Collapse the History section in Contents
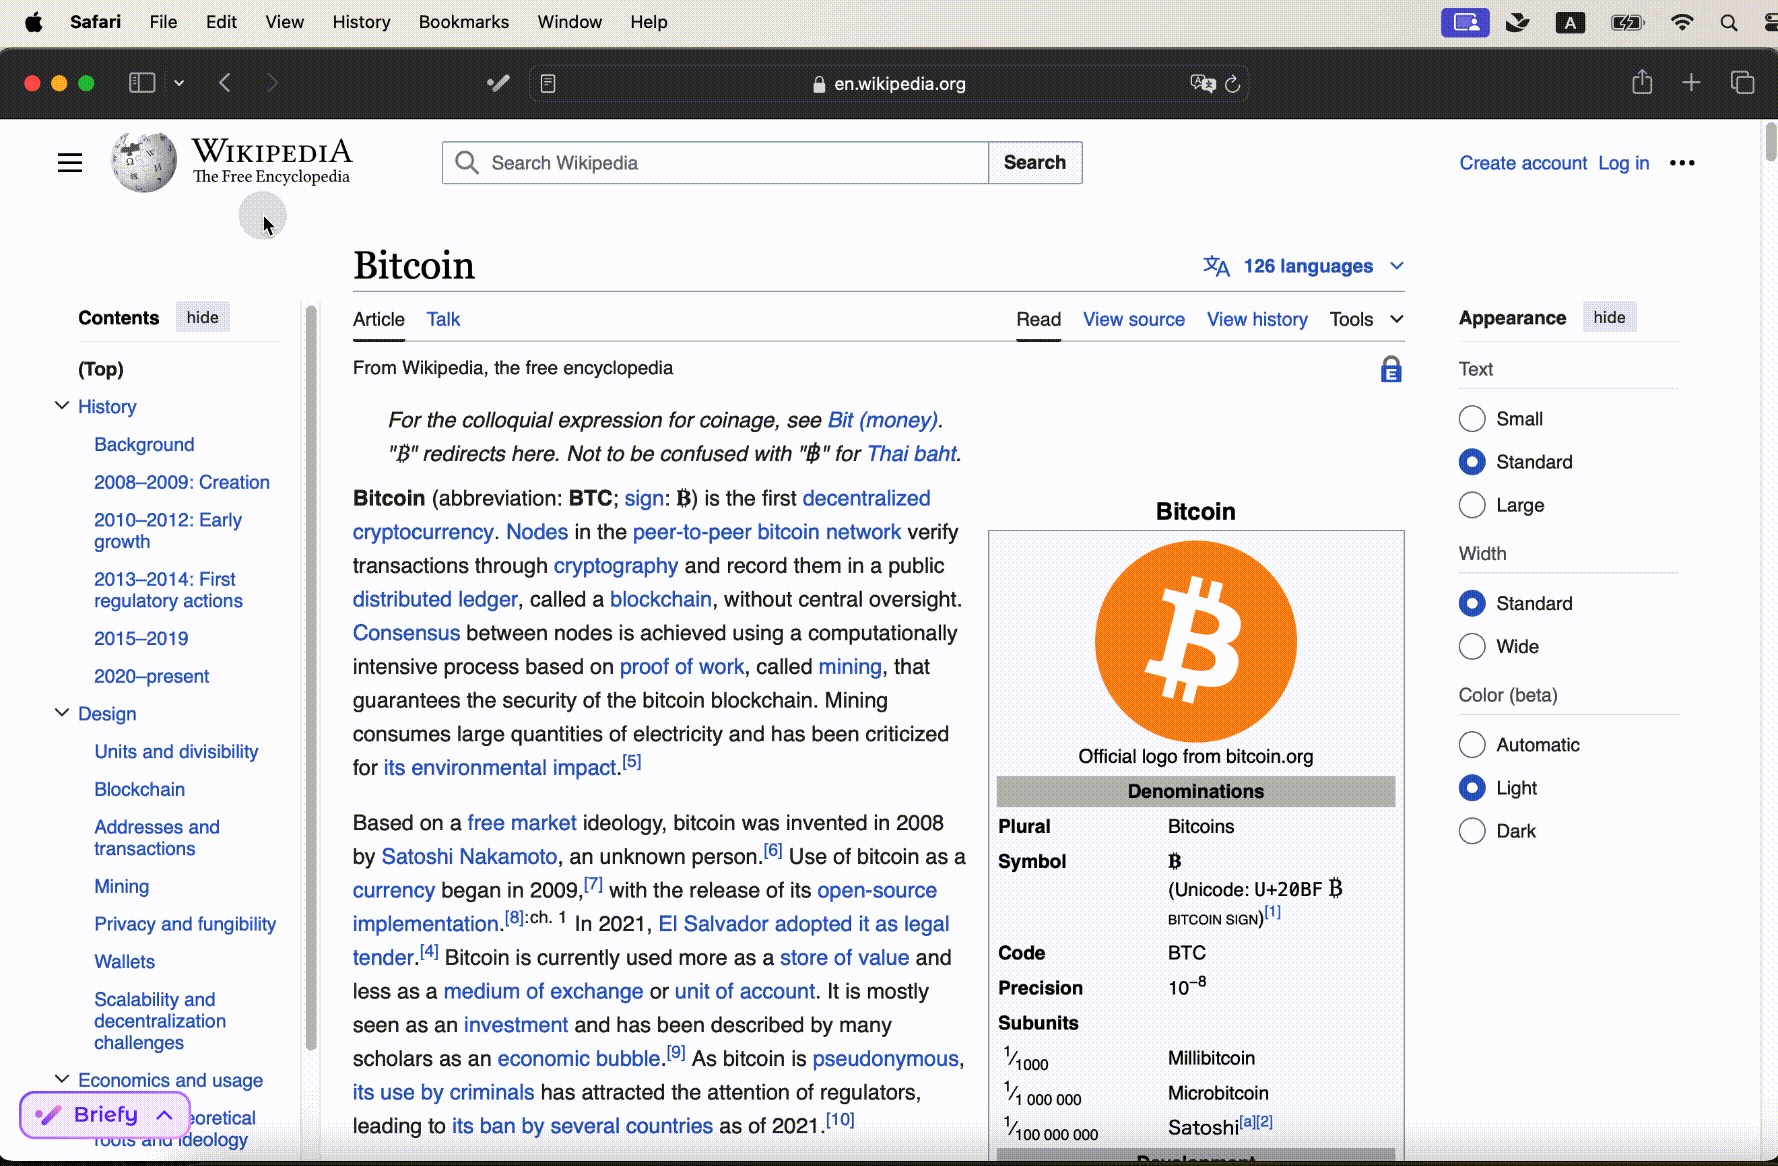The width and height of the screenshot is (1778, 1166). [62, 406]
